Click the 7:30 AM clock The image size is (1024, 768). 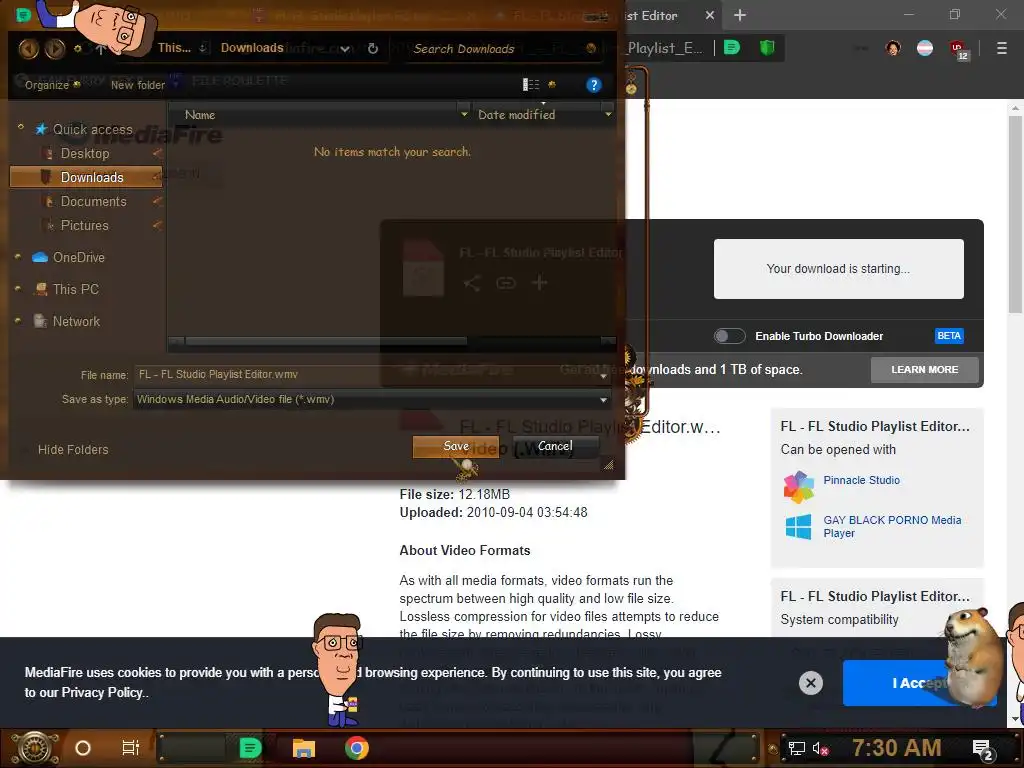pyautogui.click(x=897, y=748)
